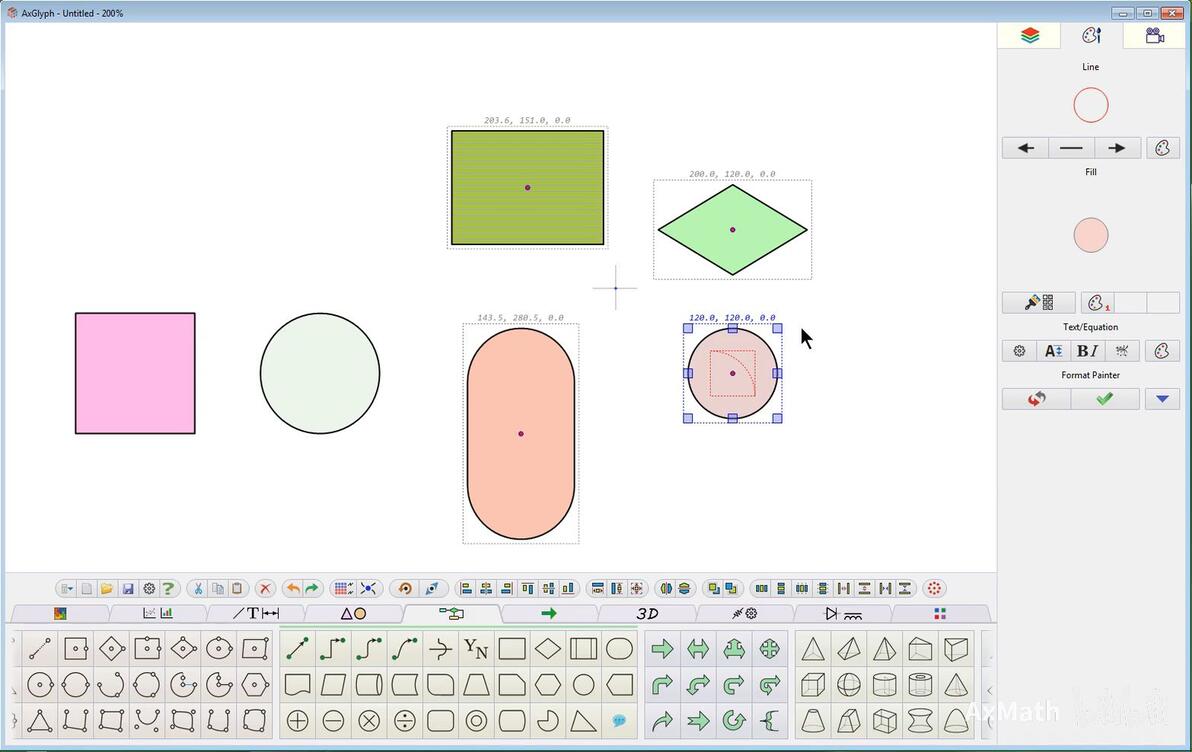Click the rotate shape orange icon
This screenshot has width=1192, height=752.
click(405, 589)
